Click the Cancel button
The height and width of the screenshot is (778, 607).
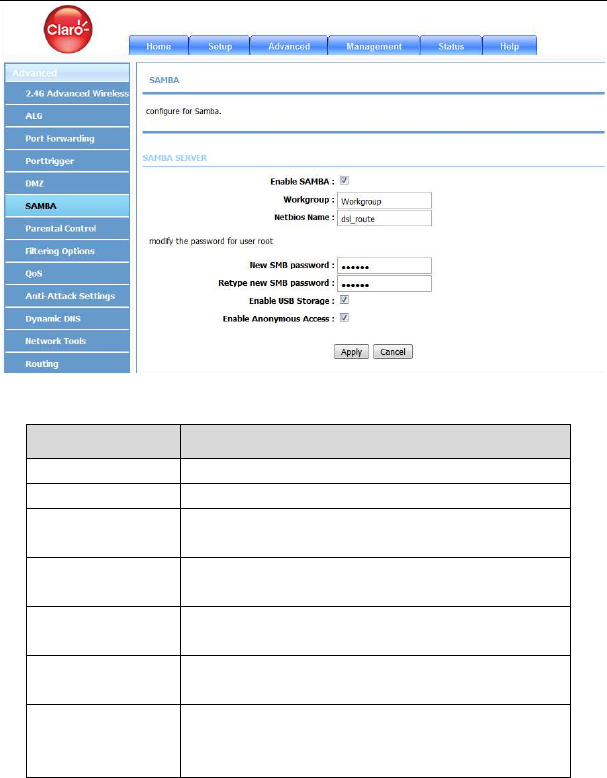[393, 352]
